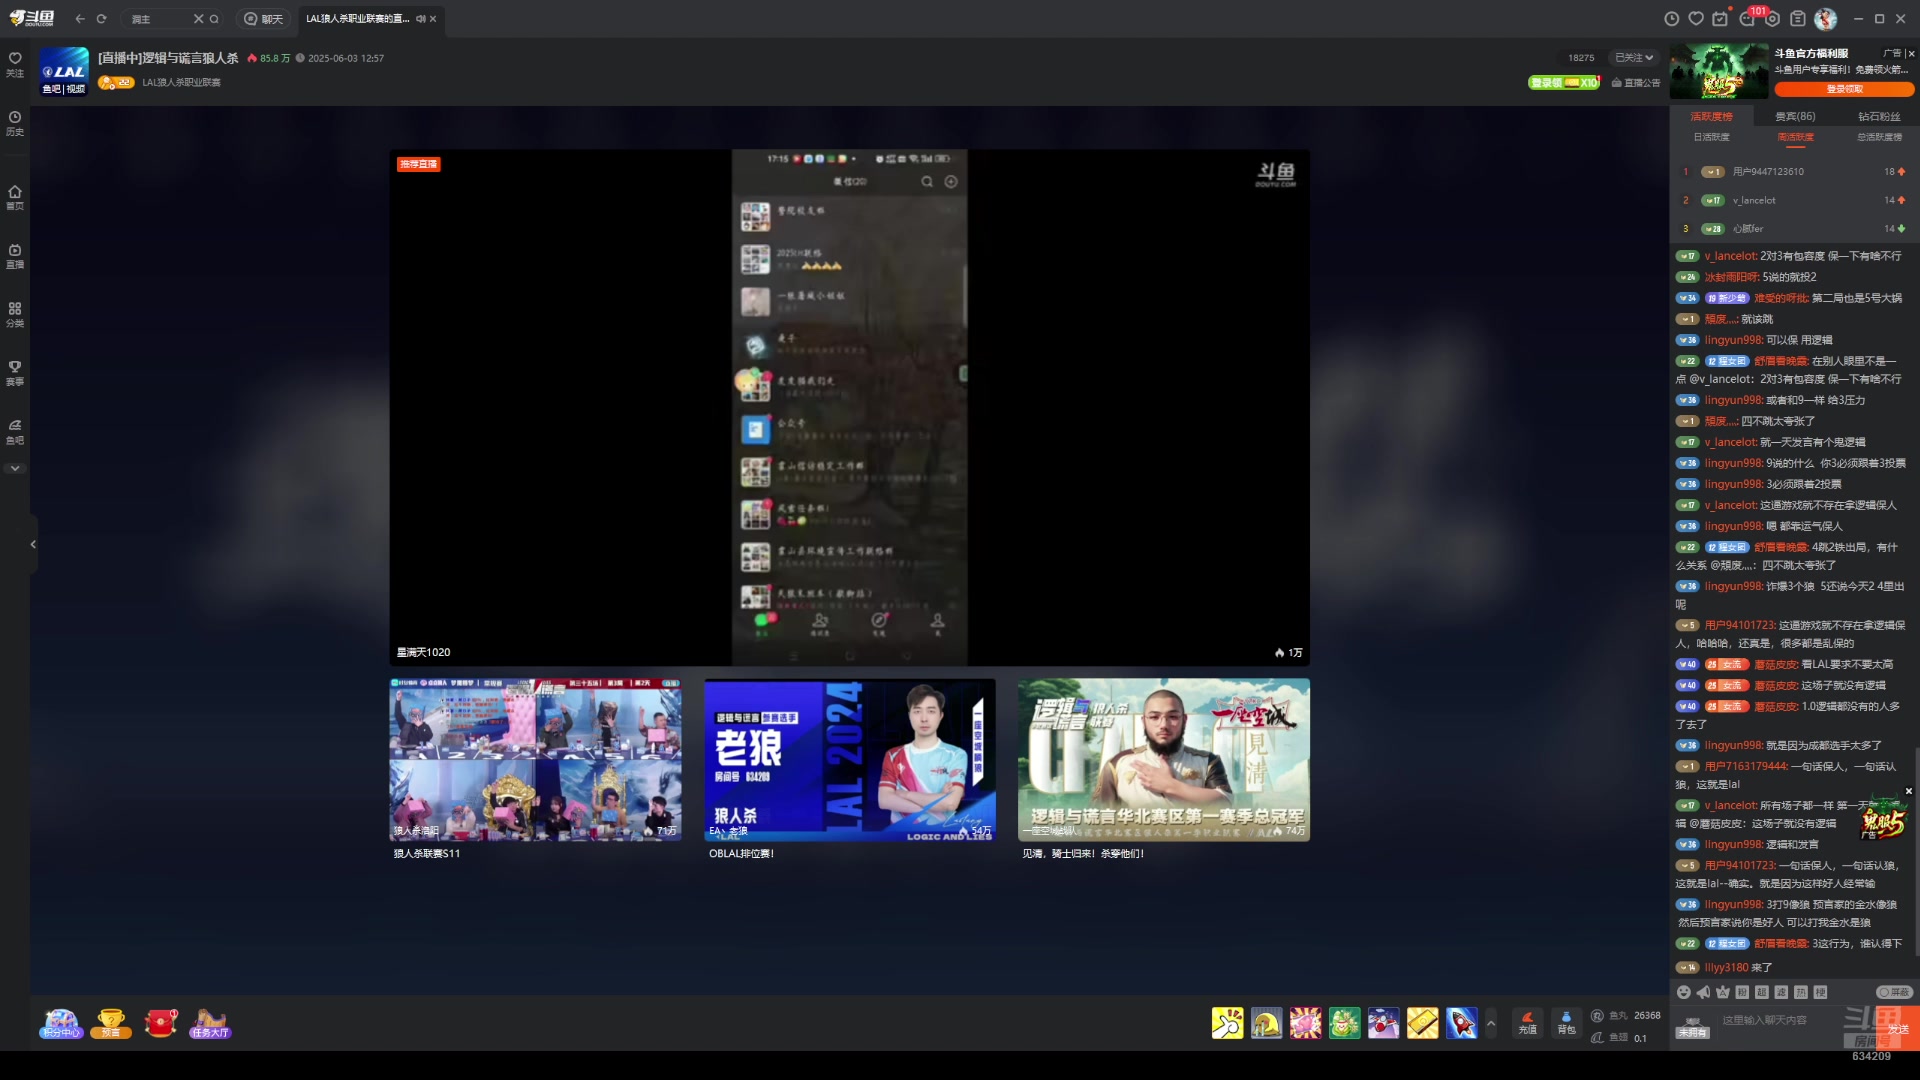Select the 总活跃度榜 sub-tab
1920x1080 pixels.
[1879, 137]
